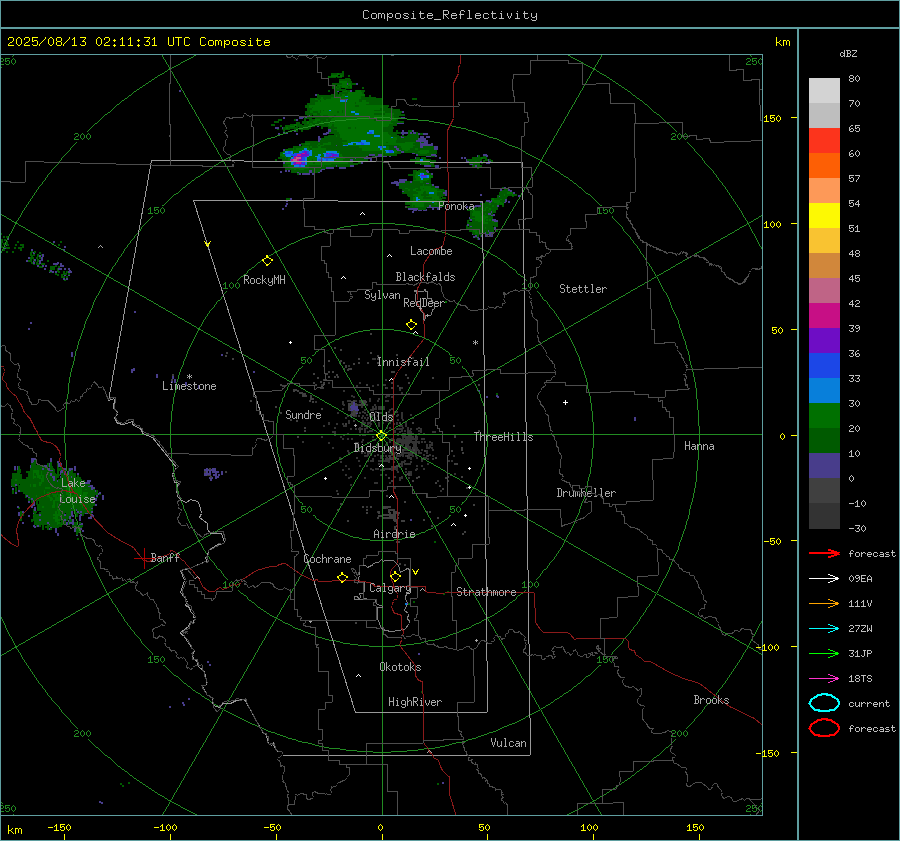
Task: Click the white 09EA arrow in the legend
Action: 824,578
